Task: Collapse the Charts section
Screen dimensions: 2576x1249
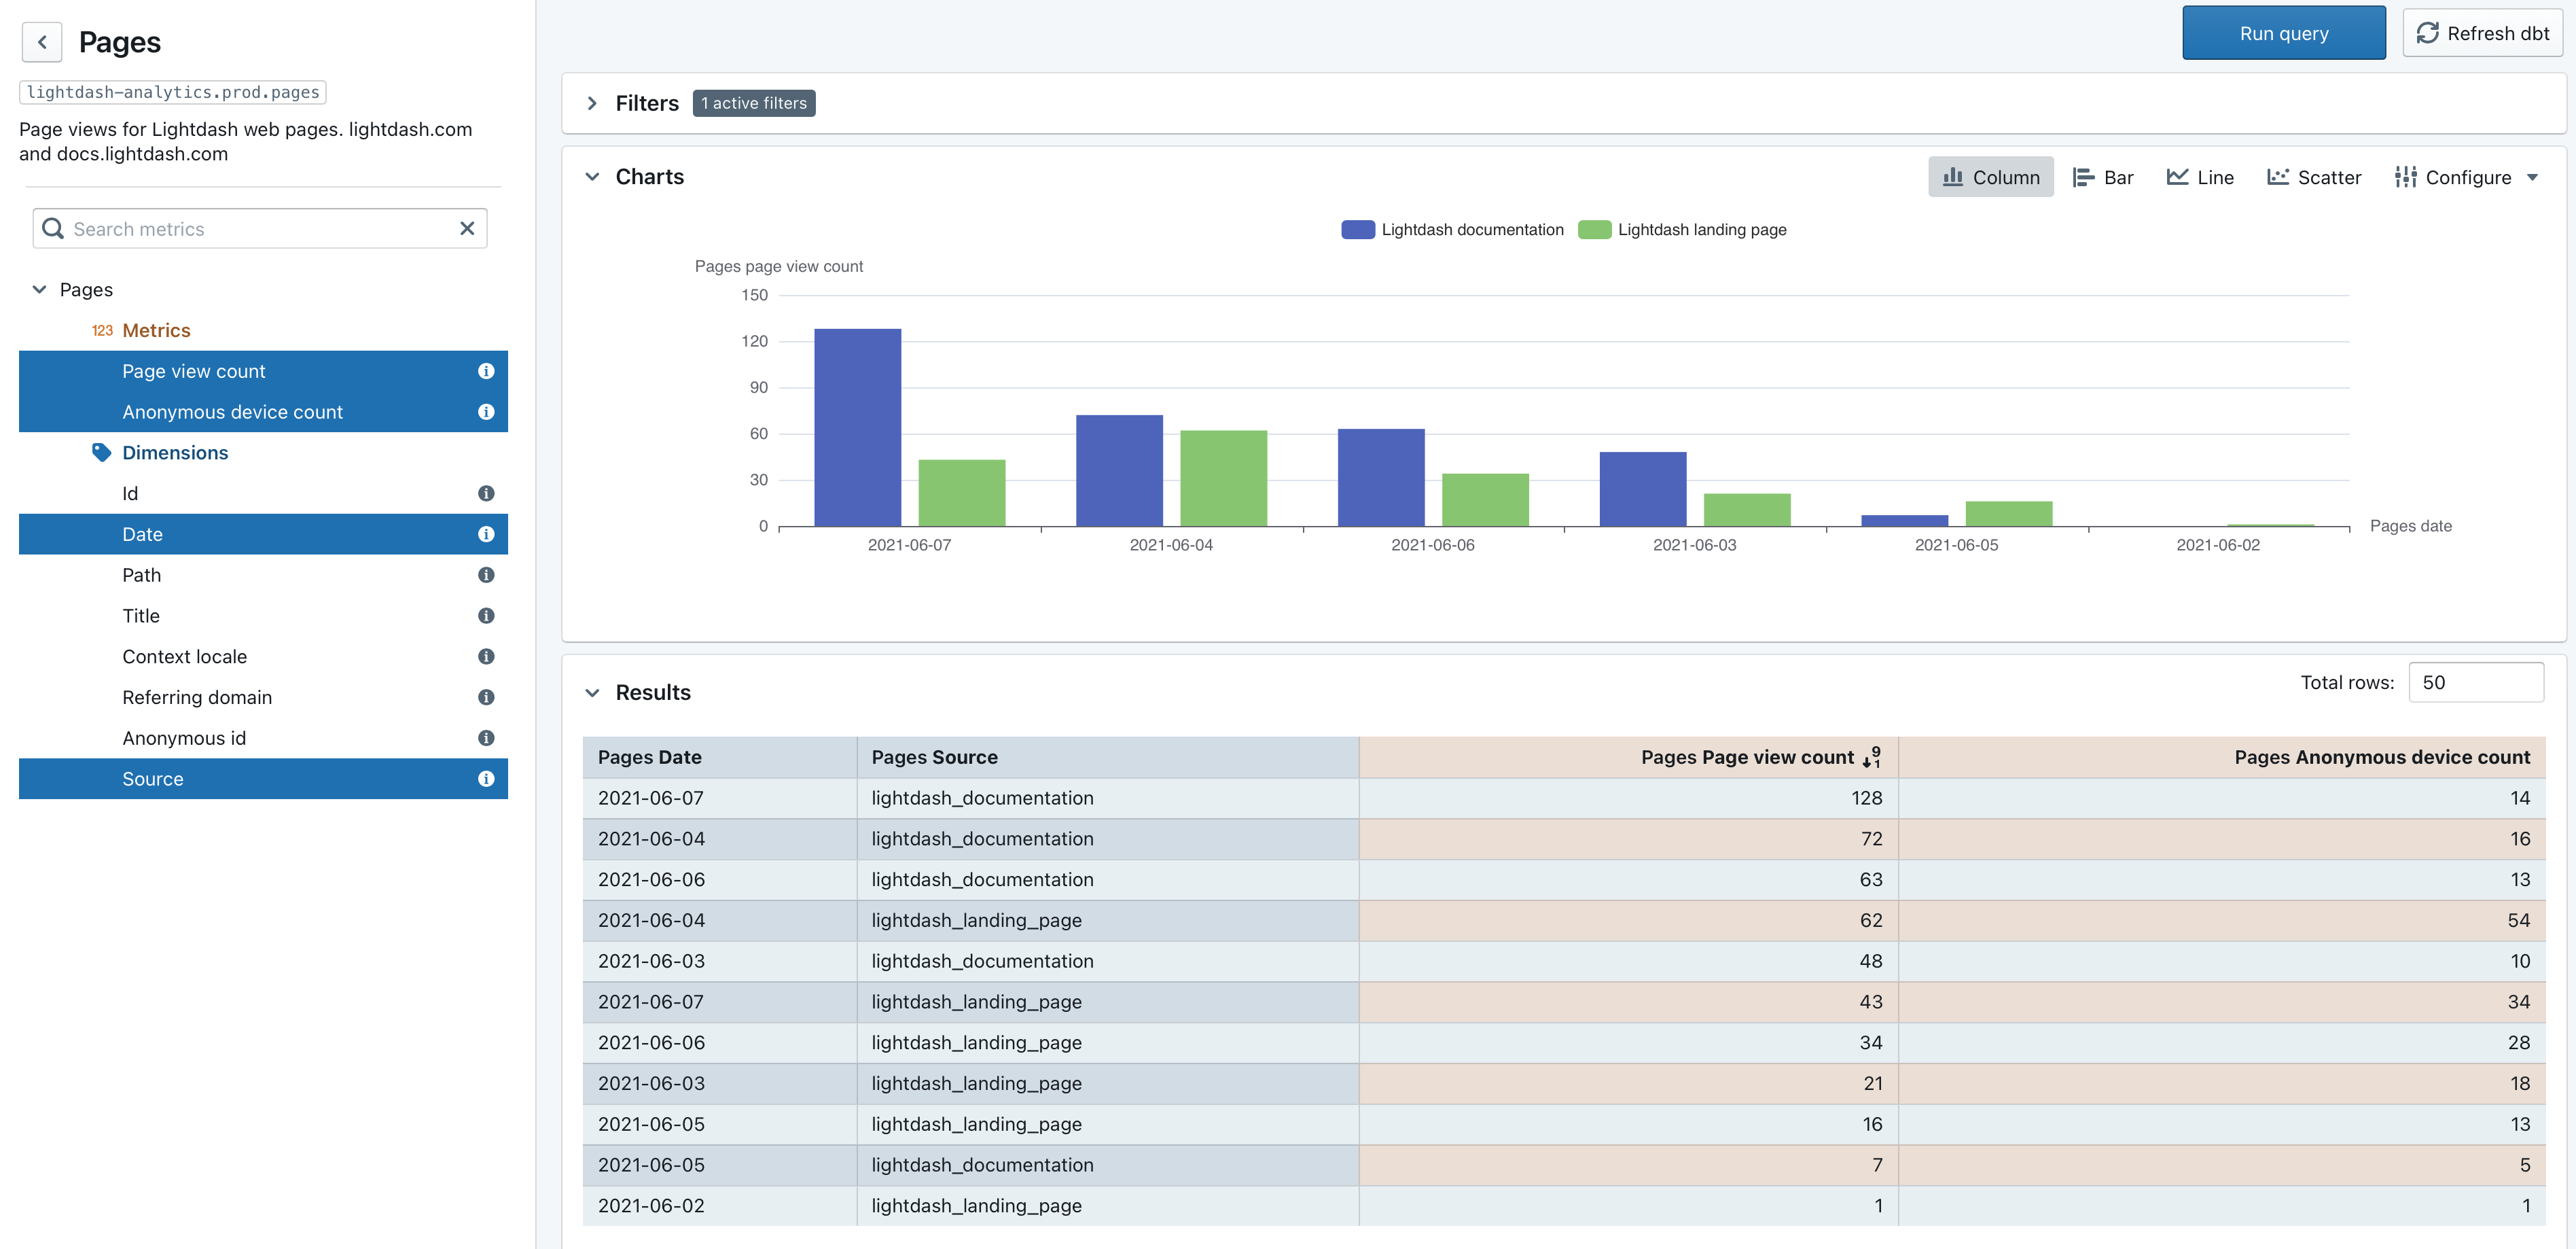Action: click(592, 177)
